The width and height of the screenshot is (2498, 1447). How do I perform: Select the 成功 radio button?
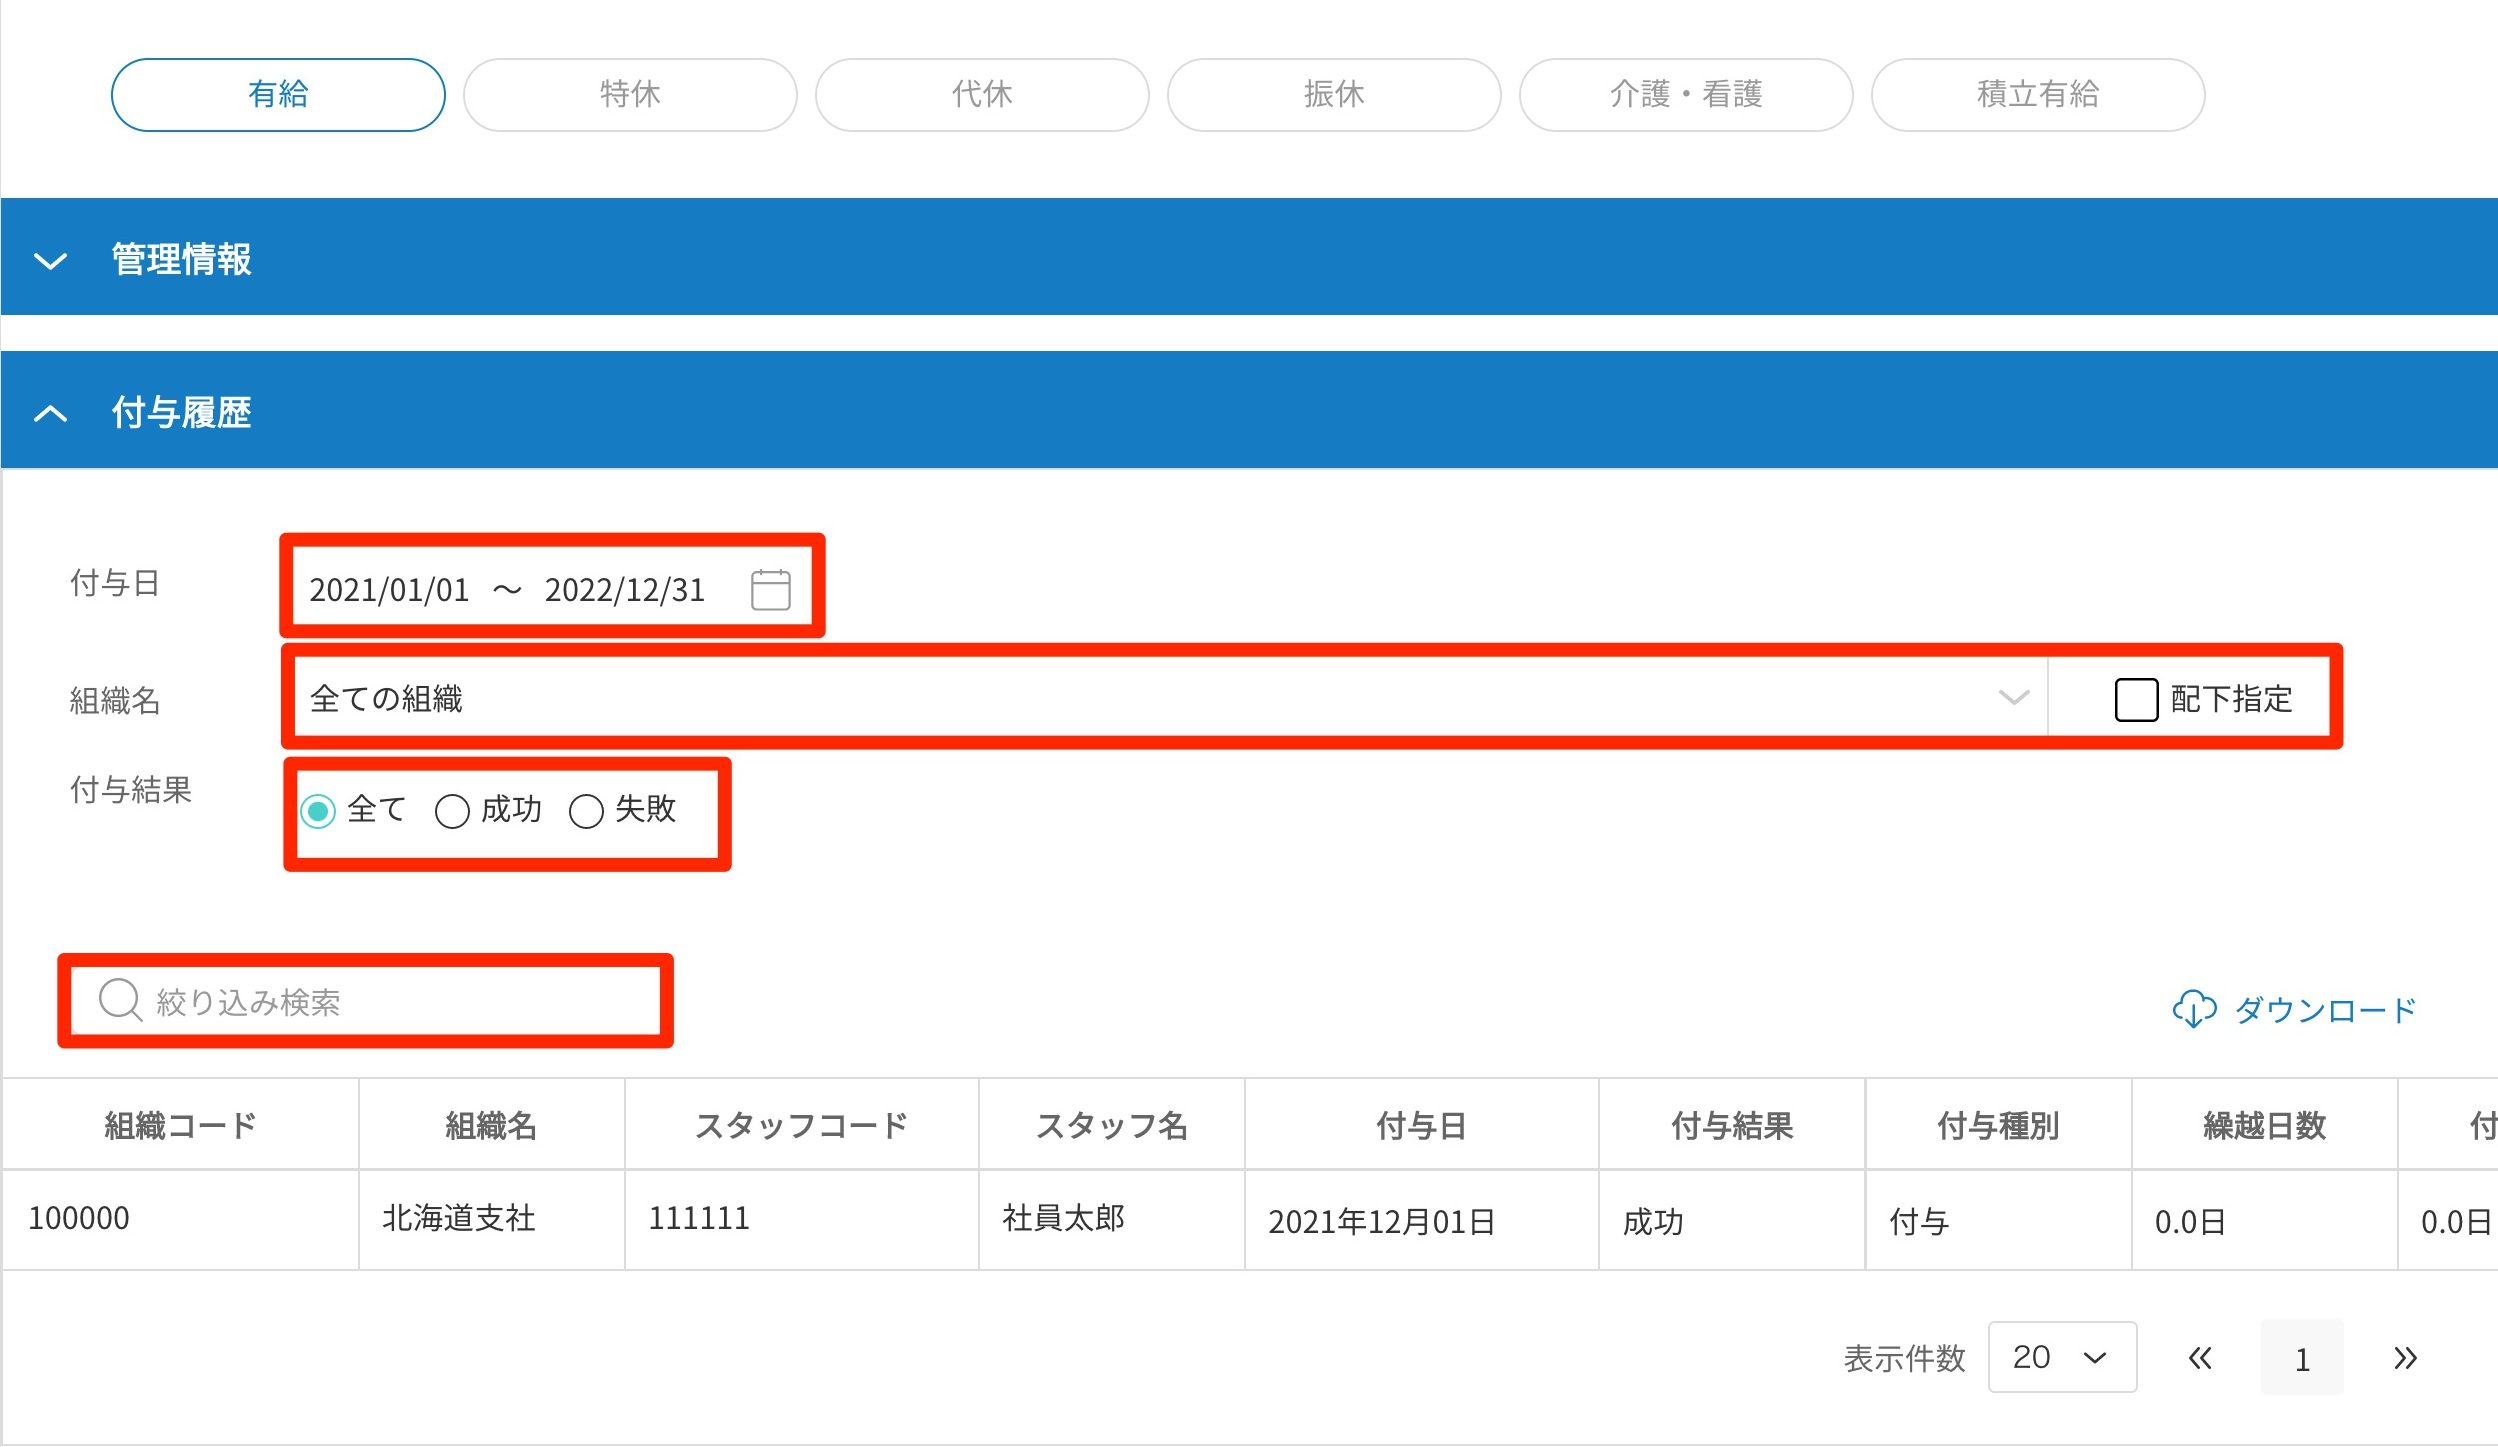(452, 810)
